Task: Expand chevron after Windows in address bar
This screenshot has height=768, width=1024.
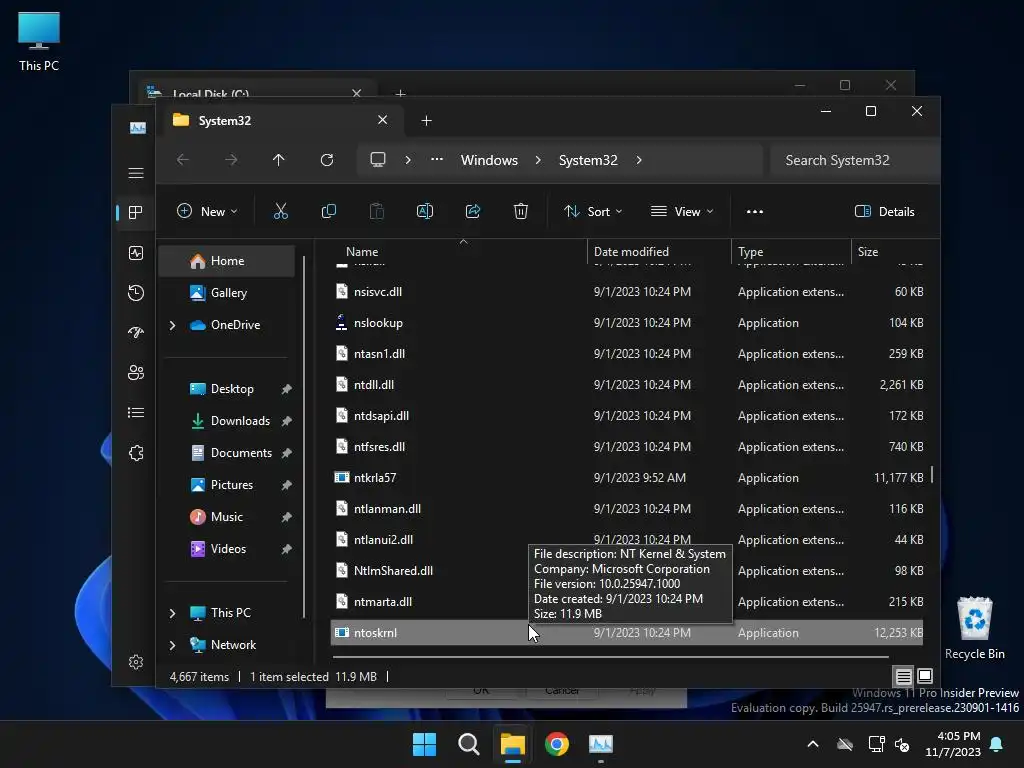Action: click(x=538, y=160)
